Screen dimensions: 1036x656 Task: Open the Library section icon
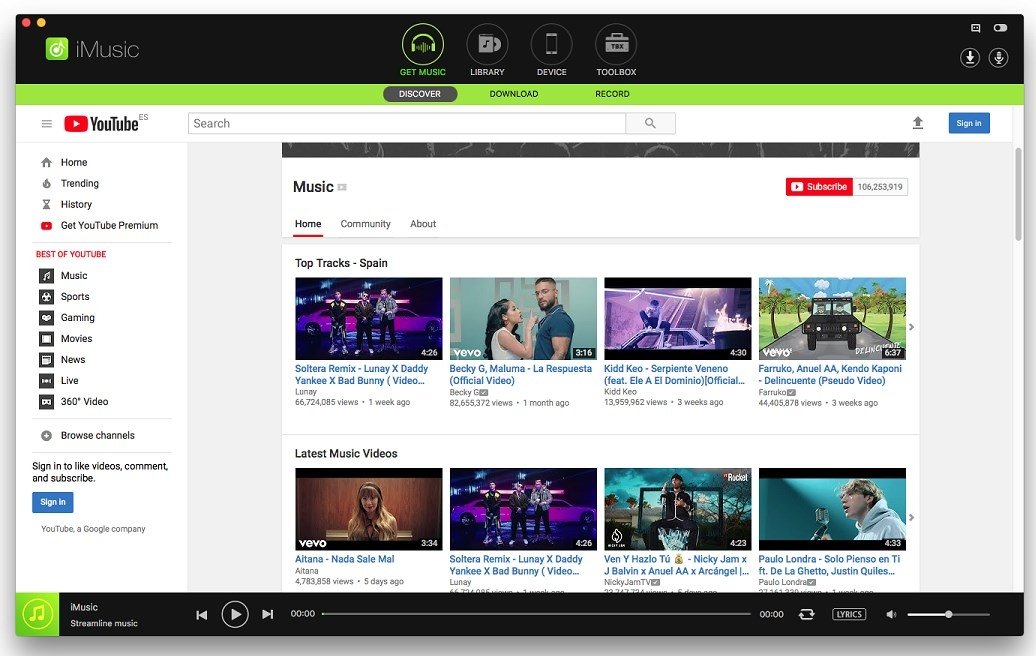tap(487, 44)
